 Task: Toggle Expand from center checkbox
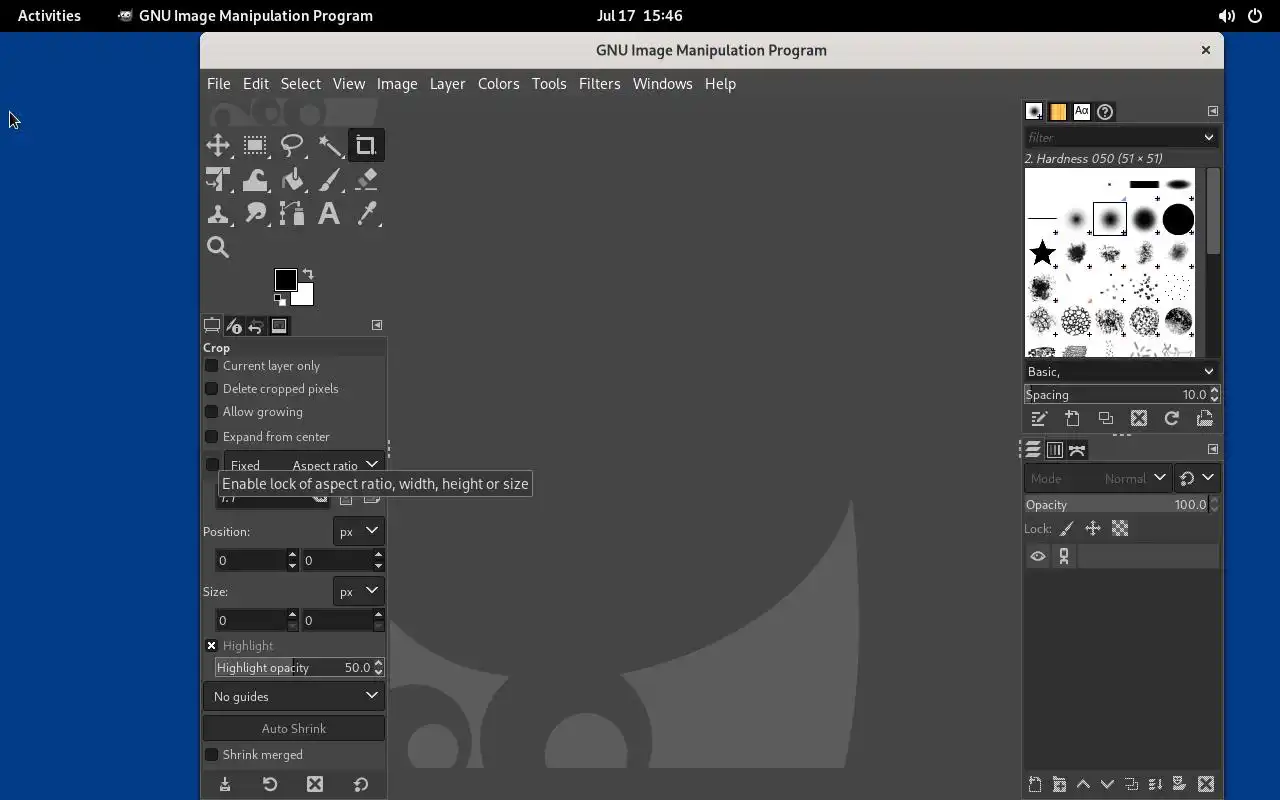pyautogui.click(x=212, y=437)
